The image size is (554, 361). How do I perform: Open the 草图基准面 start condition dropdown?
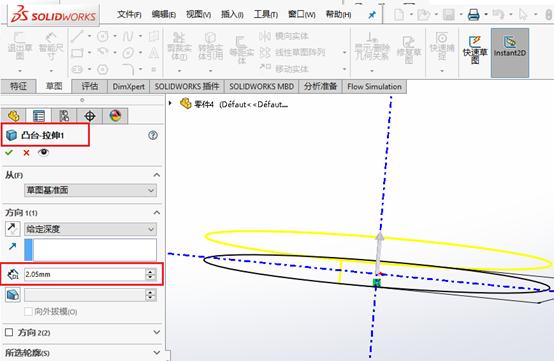coord(90,190)
